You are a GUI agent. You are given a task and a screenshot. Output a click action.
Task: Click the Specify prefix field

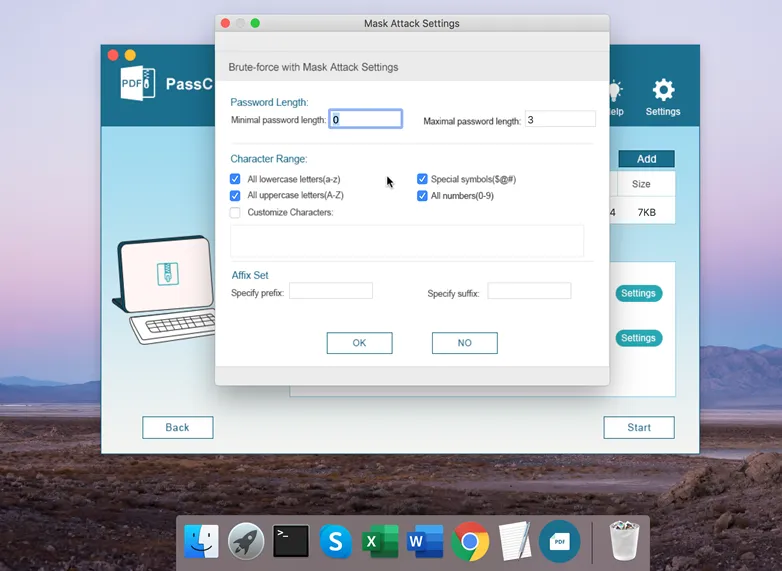click(x=331, y=291)
